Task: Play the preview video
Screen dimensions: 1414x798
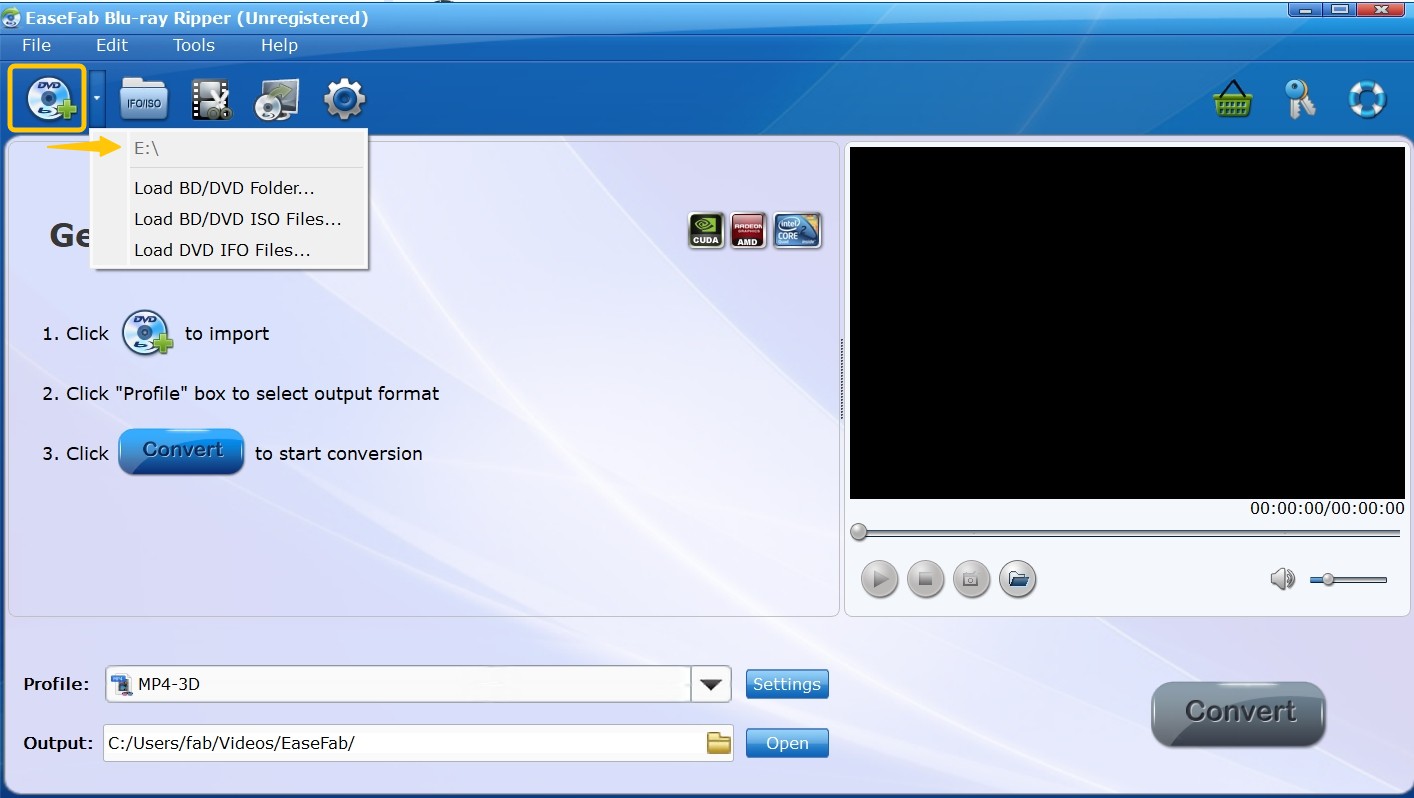Action: [x=879, y=578]
